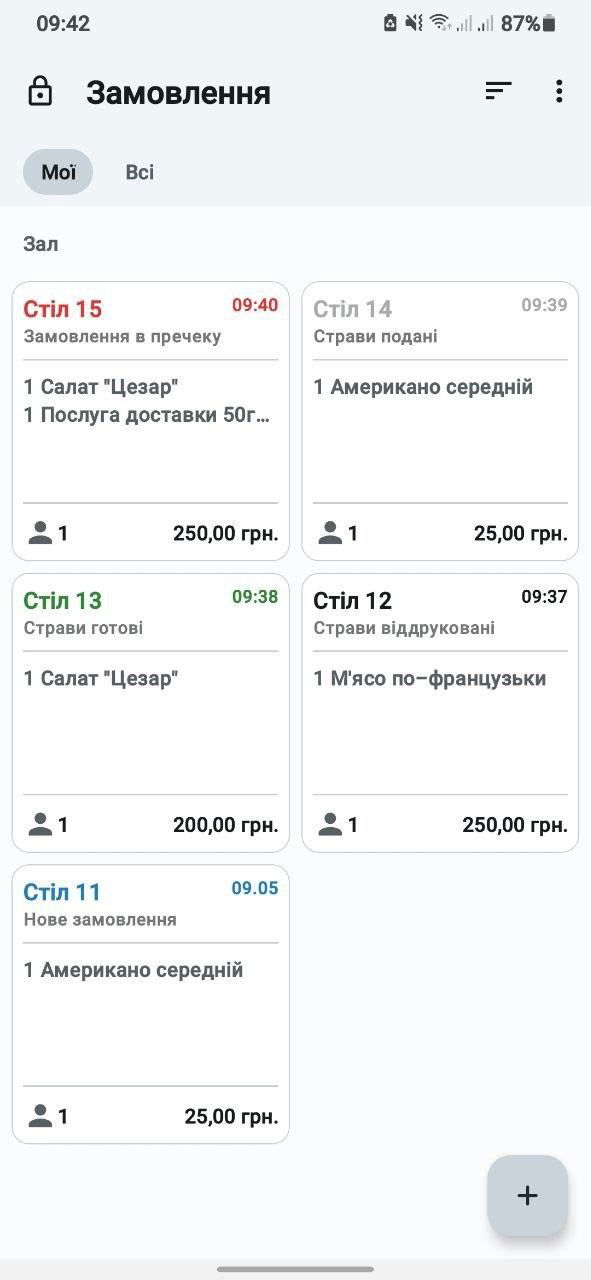Open the Стіл 12 order card
This screenshot has width=591, height=1280.
tap(440, 712)
